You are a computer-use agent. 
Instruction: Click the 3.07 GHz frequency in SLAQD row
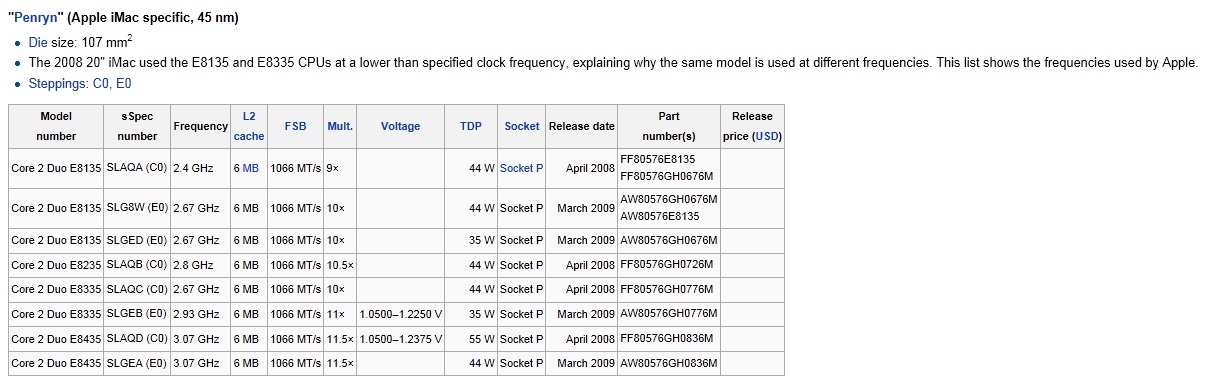click(200, 338)
